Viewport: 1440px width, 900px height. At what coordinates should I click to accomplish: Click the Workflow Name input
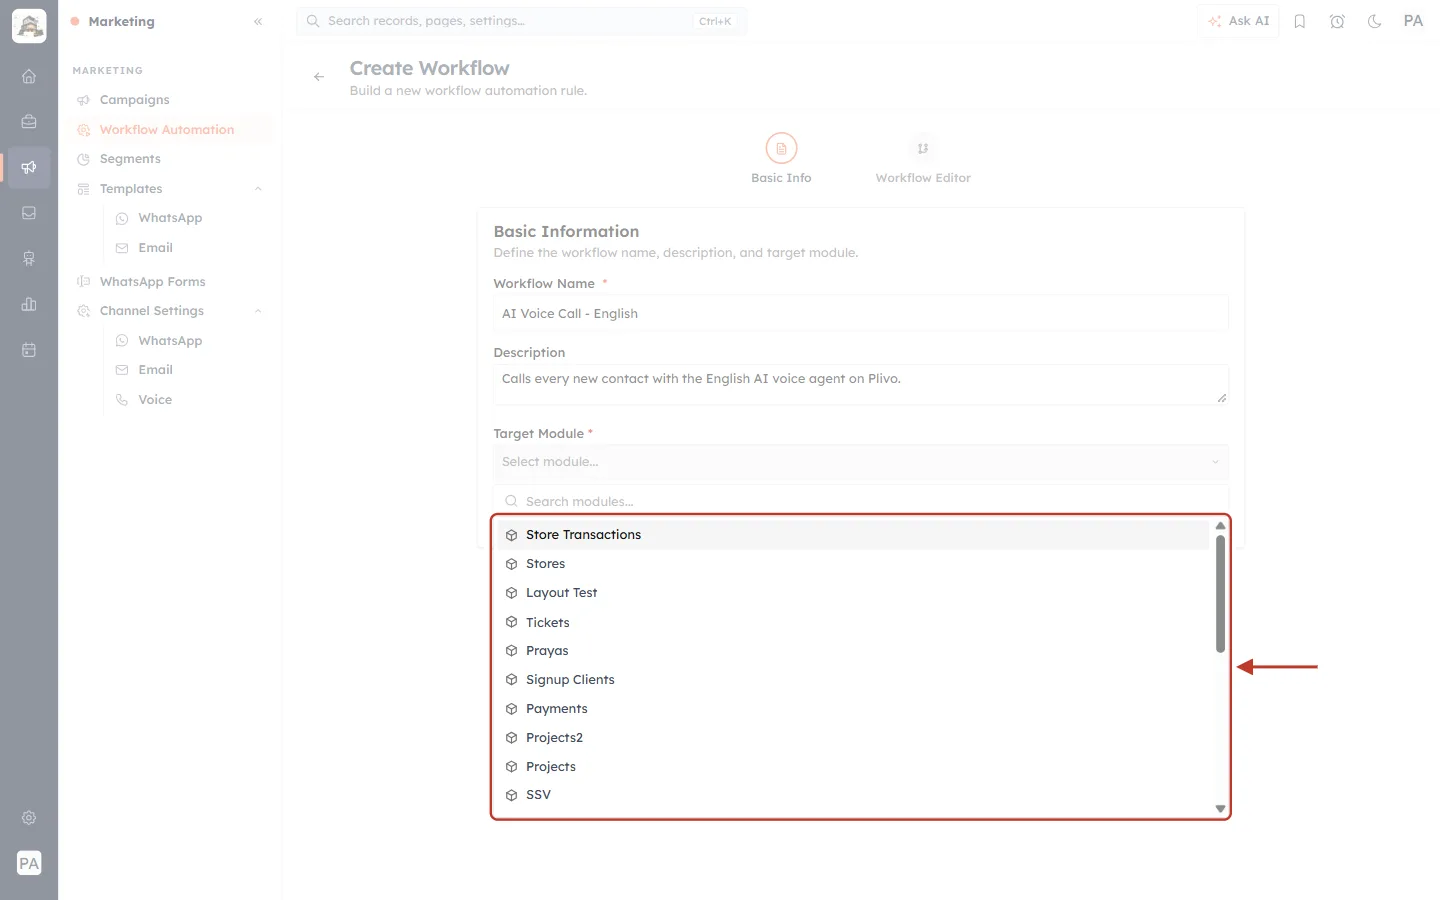pos(860,313)
